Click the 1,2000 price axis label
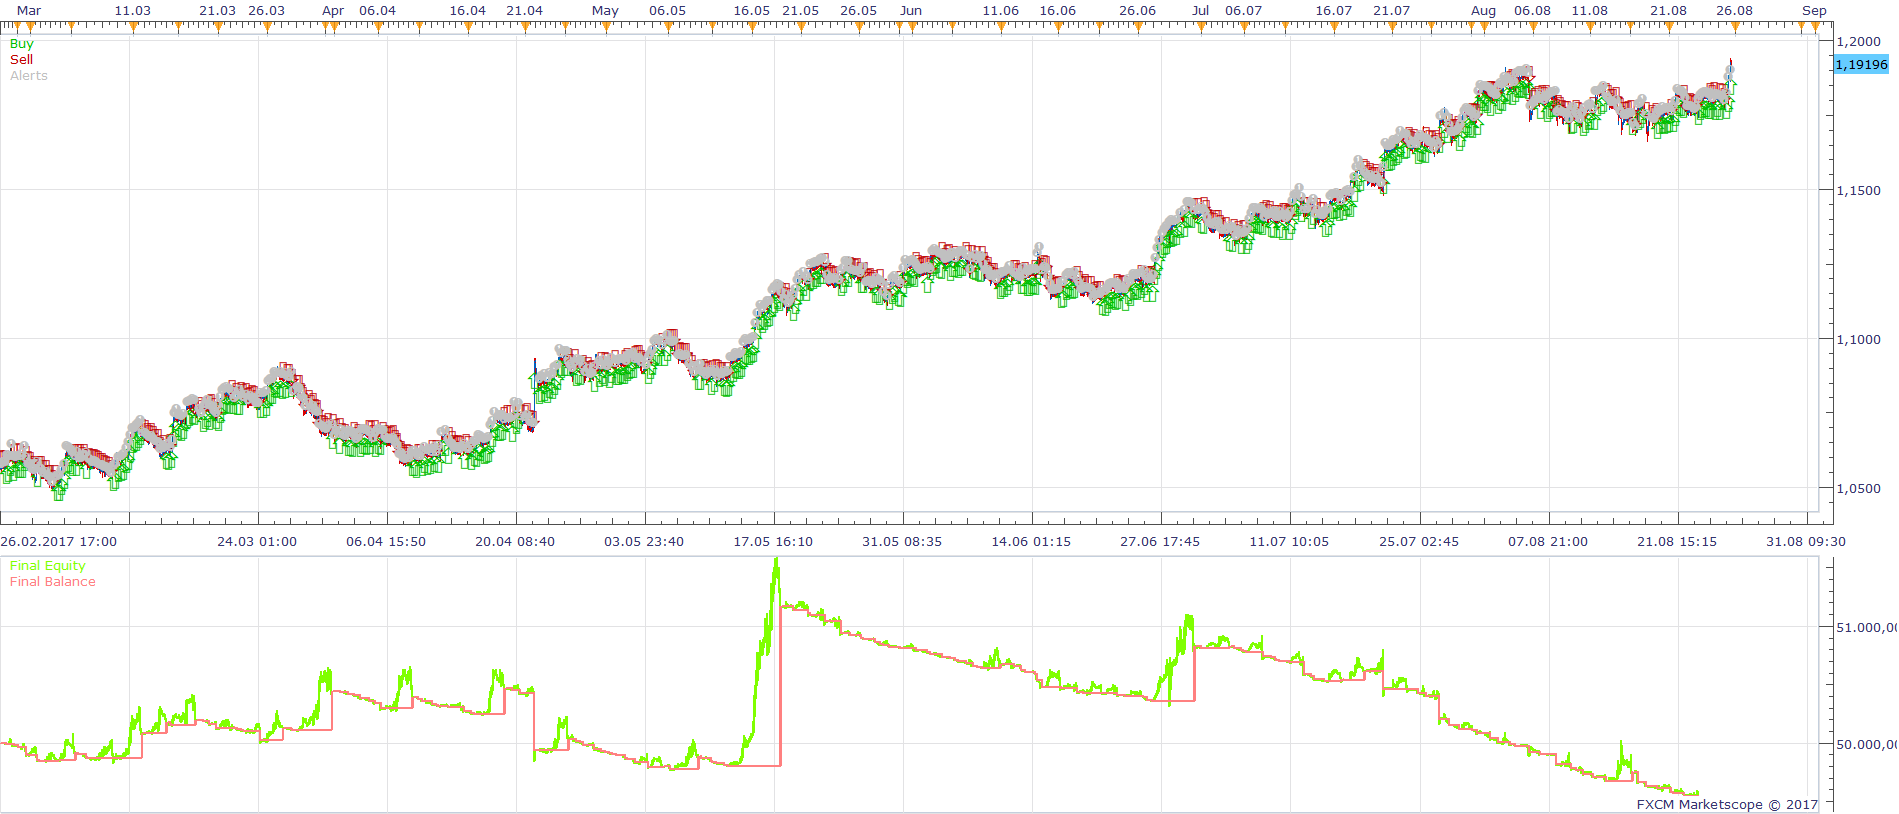1899x814 pixels. [1859, 41]
